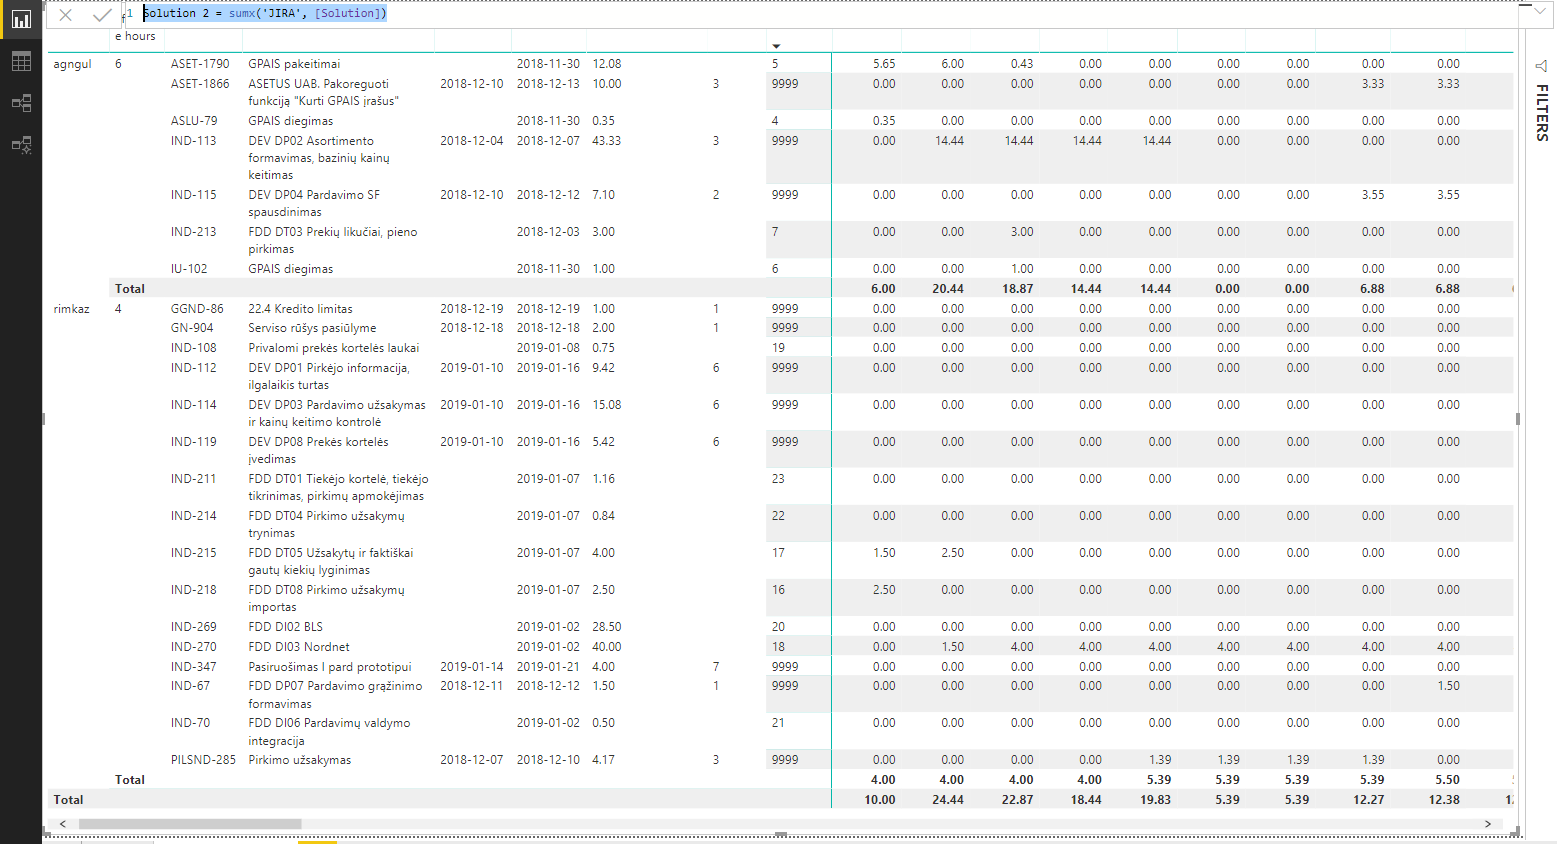Click the IND-347 issue key
This screenshot has width=1557, height=844.
(193, 667)
